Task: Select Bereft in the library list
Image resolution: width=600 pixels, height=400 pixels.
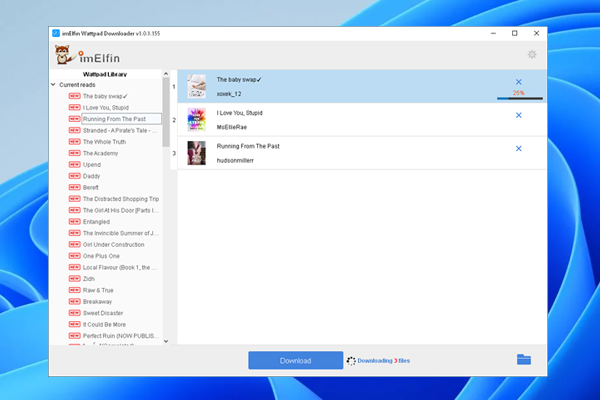Action: point(91,188)
